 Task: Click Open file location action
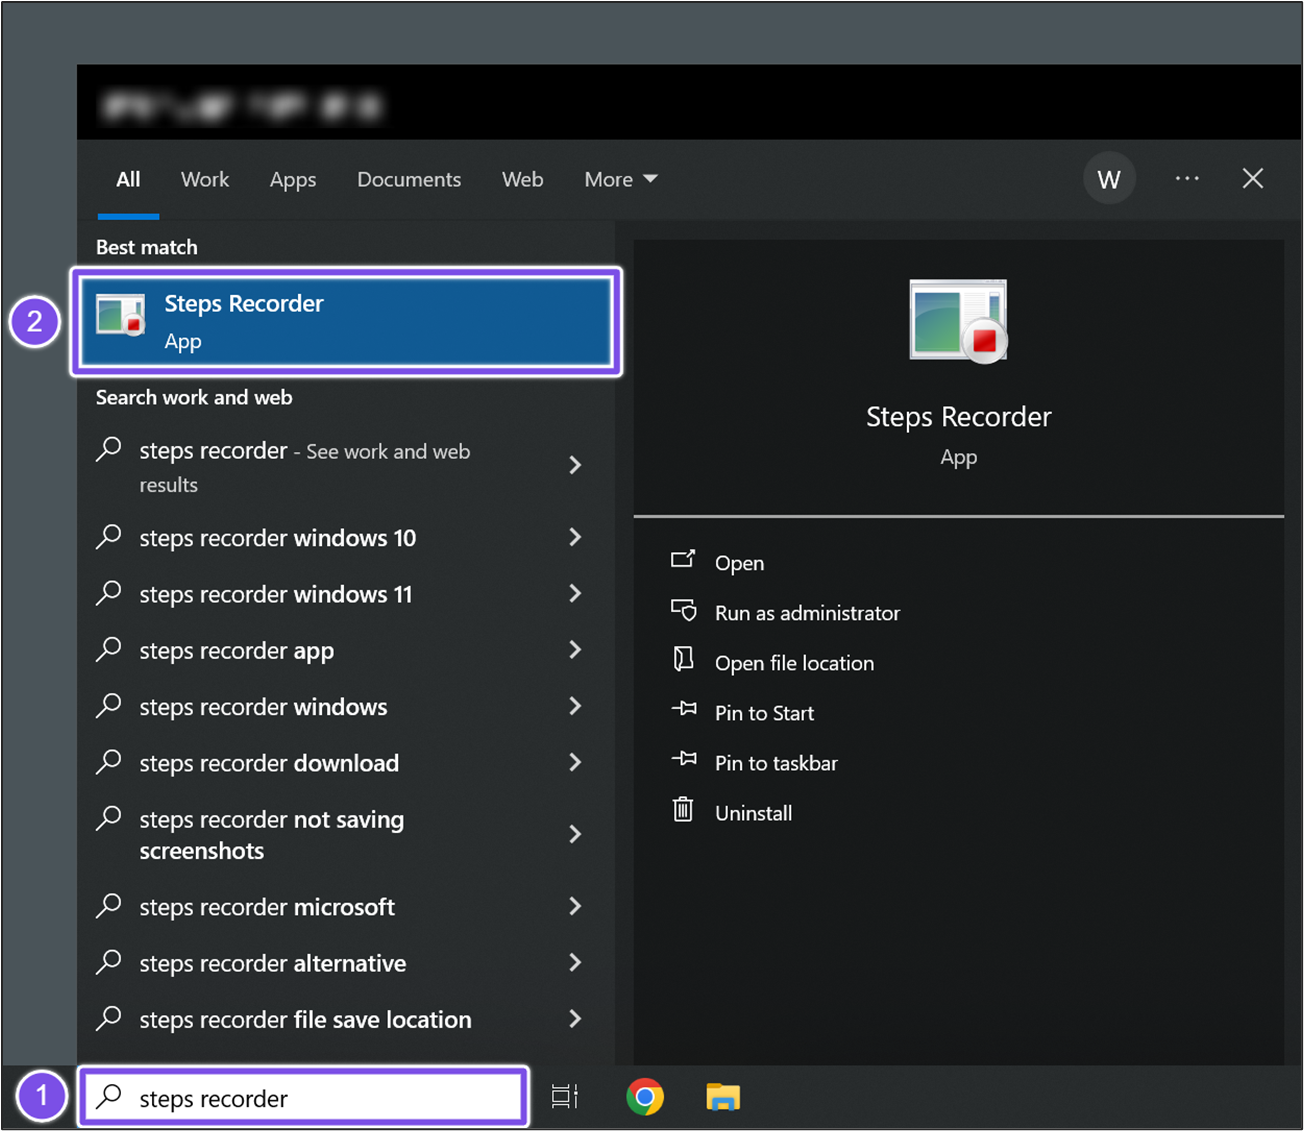[793, 663]
